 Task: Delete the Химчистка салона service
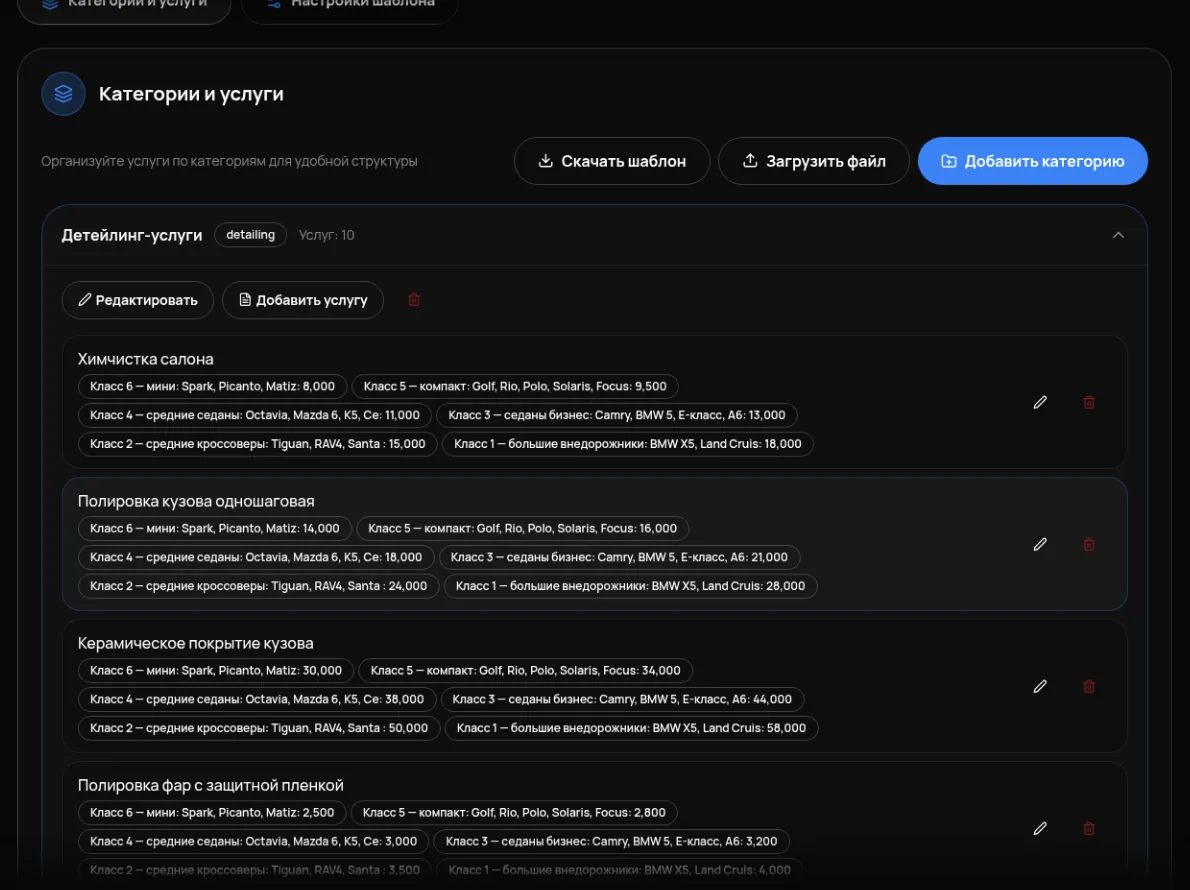(1089, 402)
